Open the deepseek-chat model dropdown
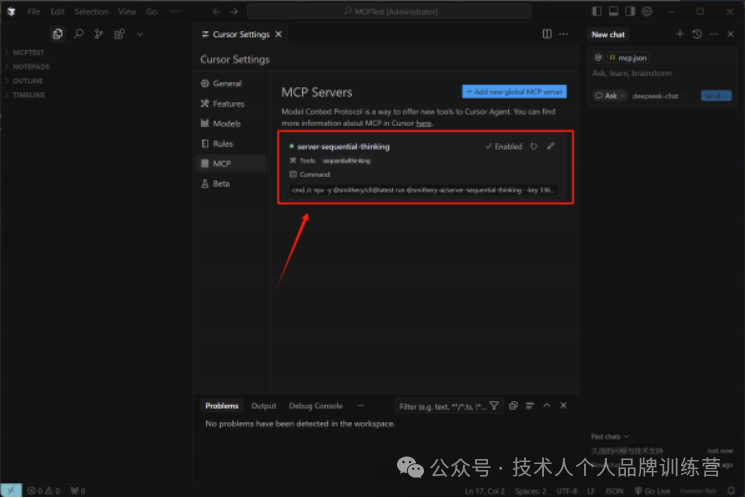This screenshot has width=745, height=498. [x=658, y=96]
